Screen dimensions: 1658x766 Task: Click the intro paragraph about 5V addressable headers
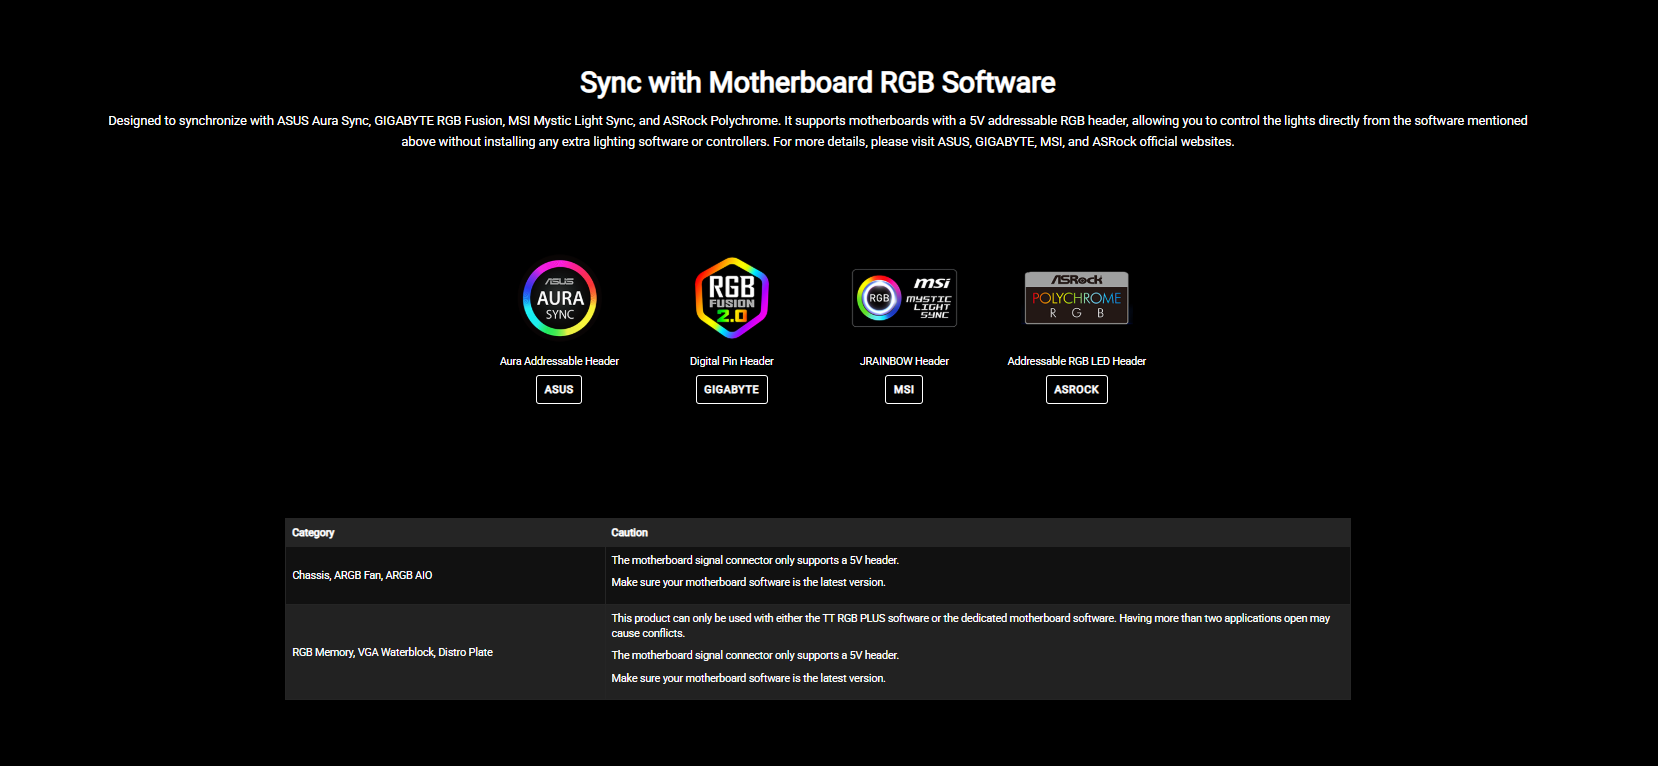tap(817, 131)
